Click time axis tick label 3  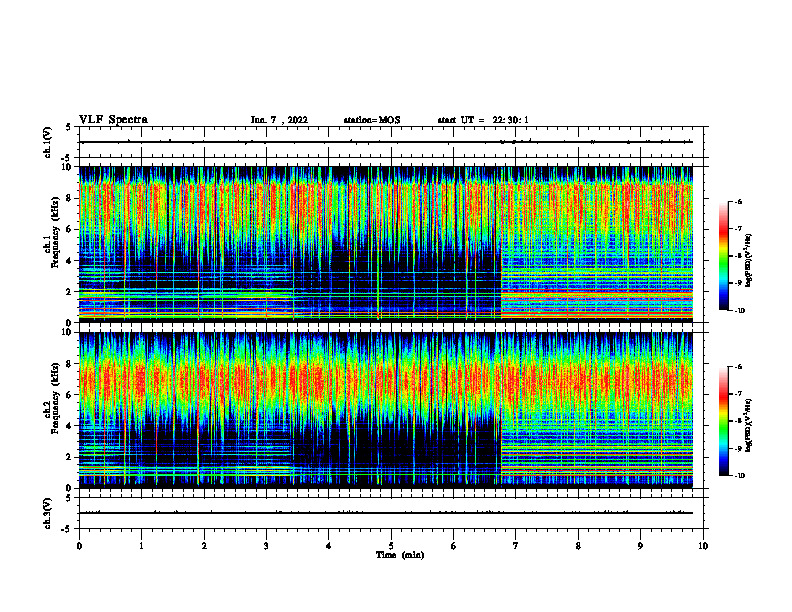(x=266, y=546)
